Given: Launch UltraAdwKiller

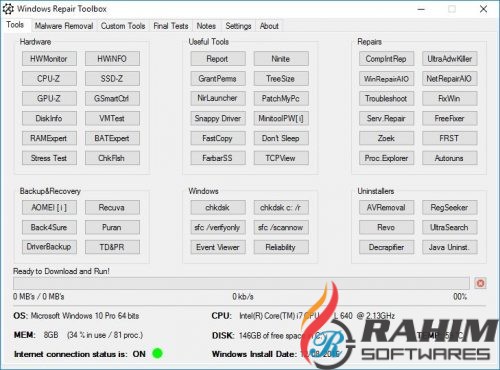Looking at the screenshot, I should click(450, 59).
